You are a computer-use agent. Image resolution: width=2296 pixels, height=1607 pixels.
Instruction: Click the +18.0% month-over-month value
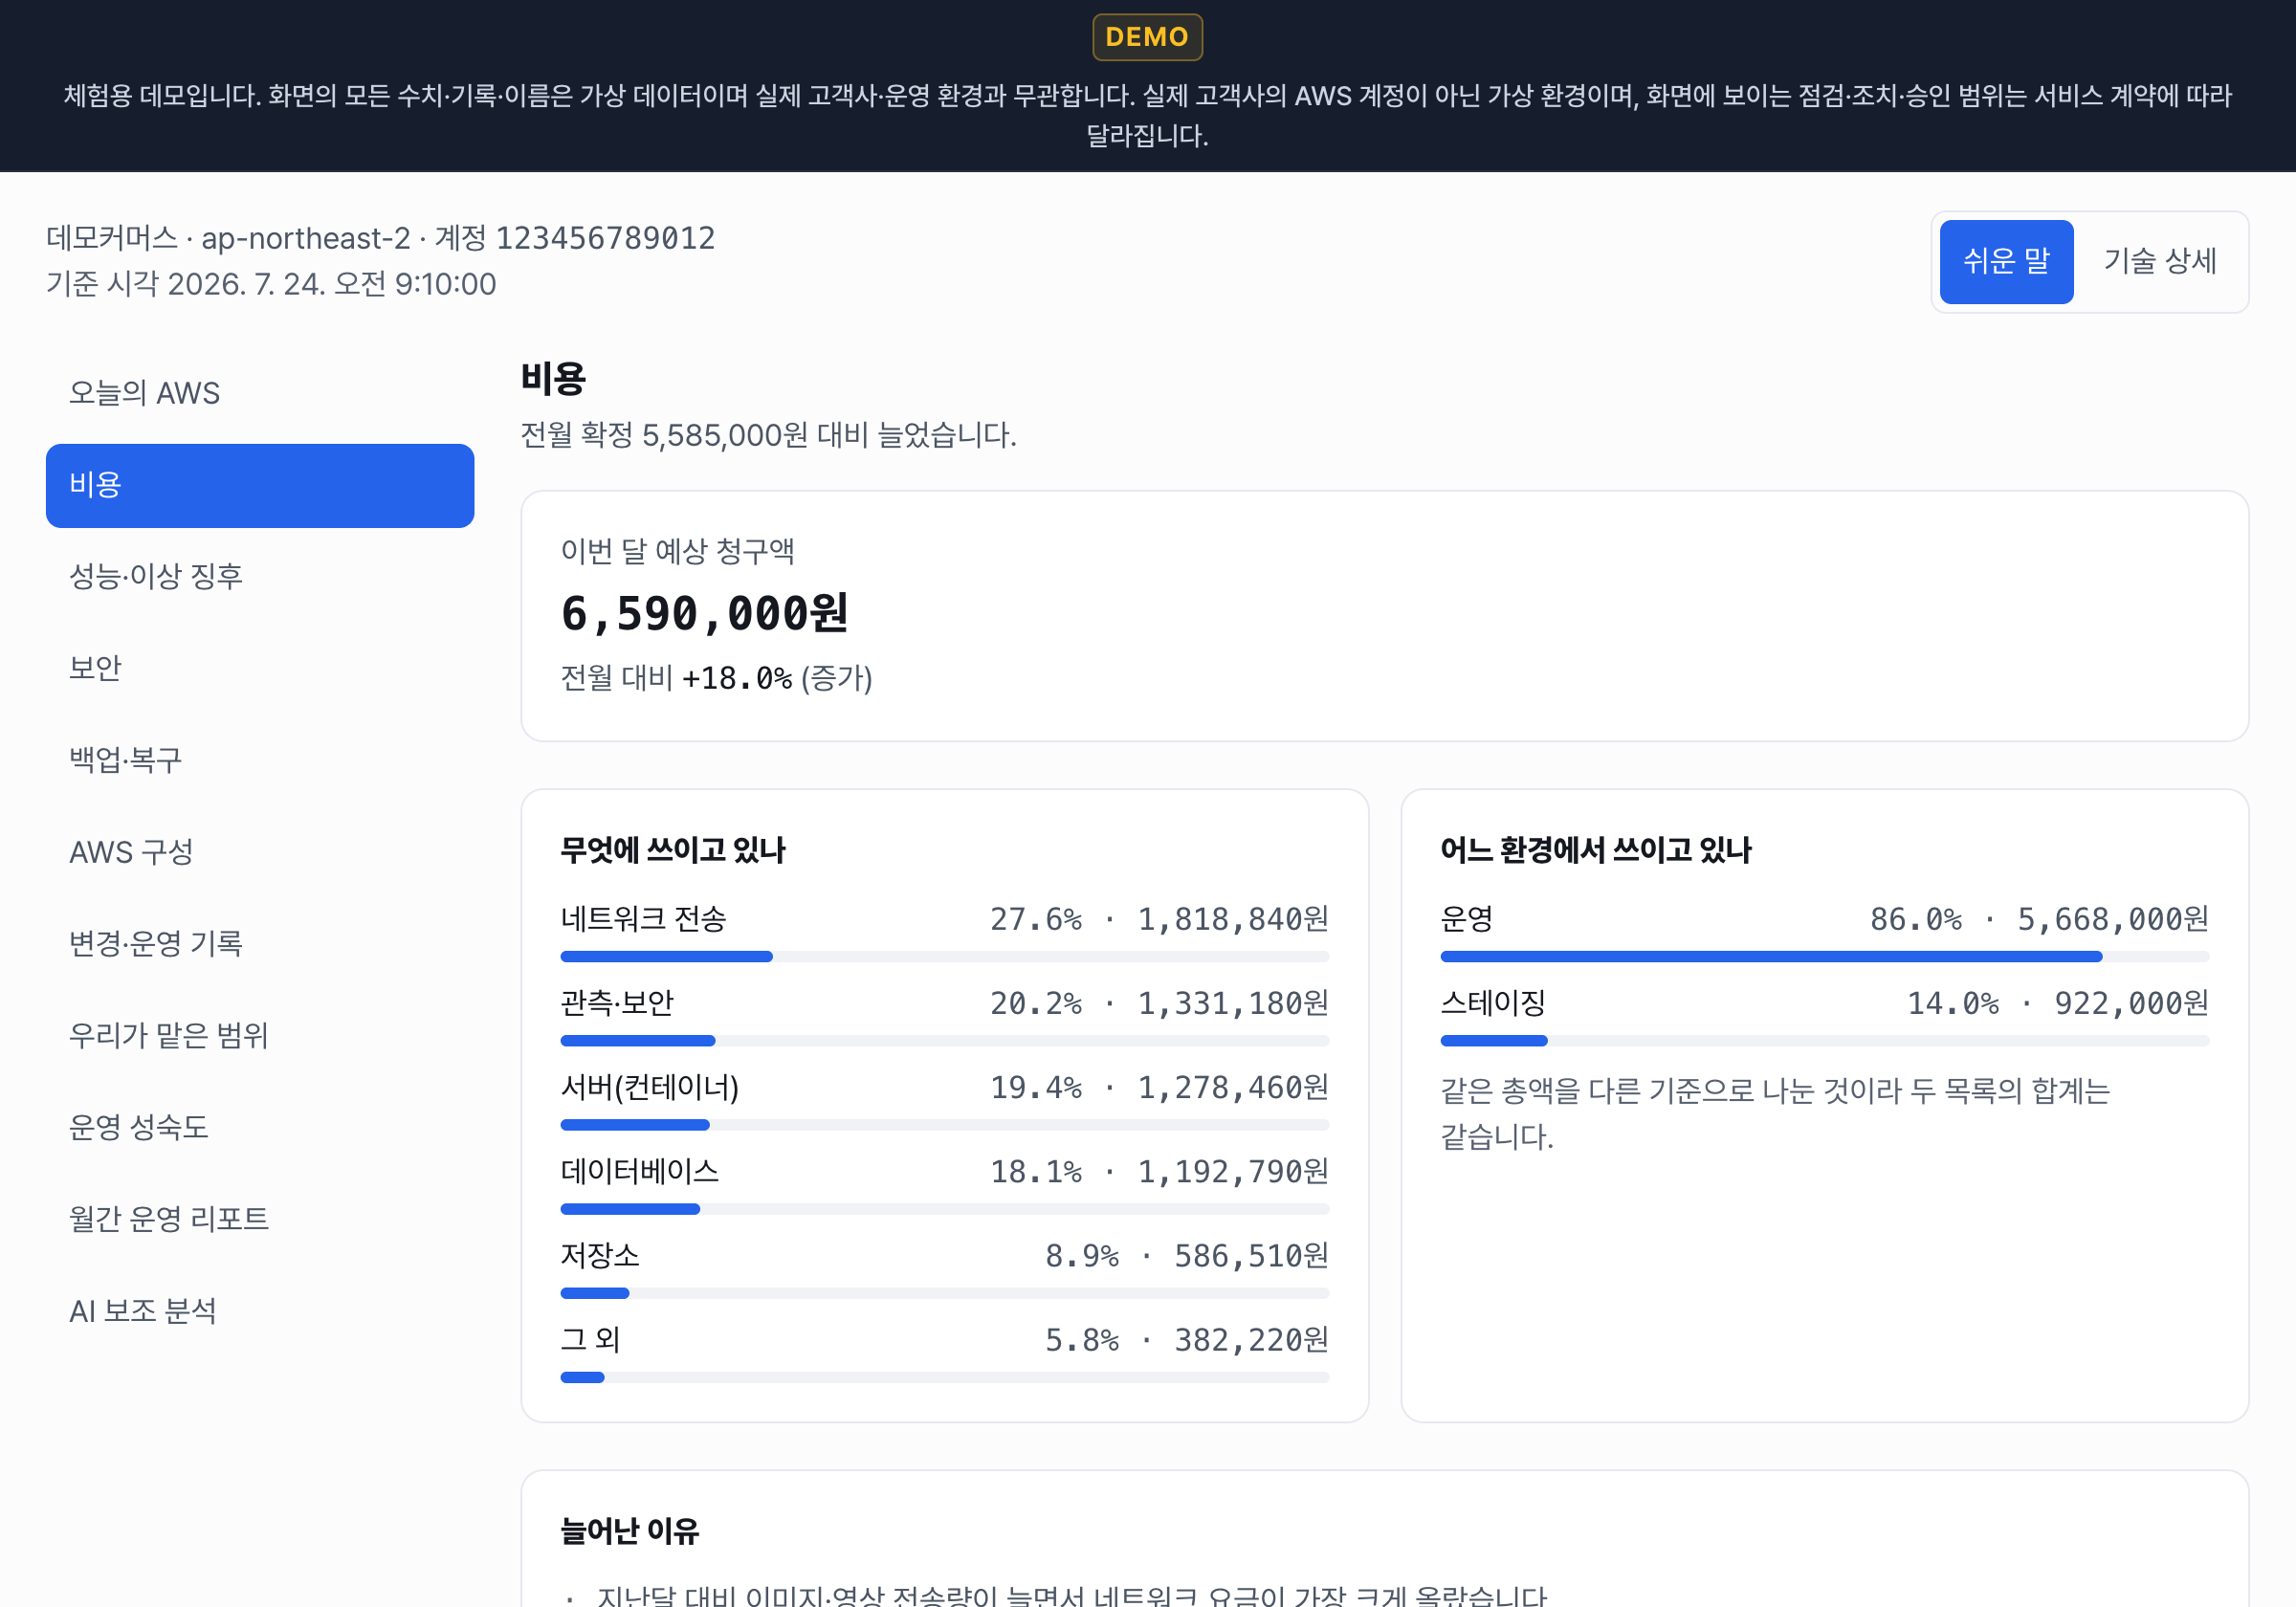point(737,678)
